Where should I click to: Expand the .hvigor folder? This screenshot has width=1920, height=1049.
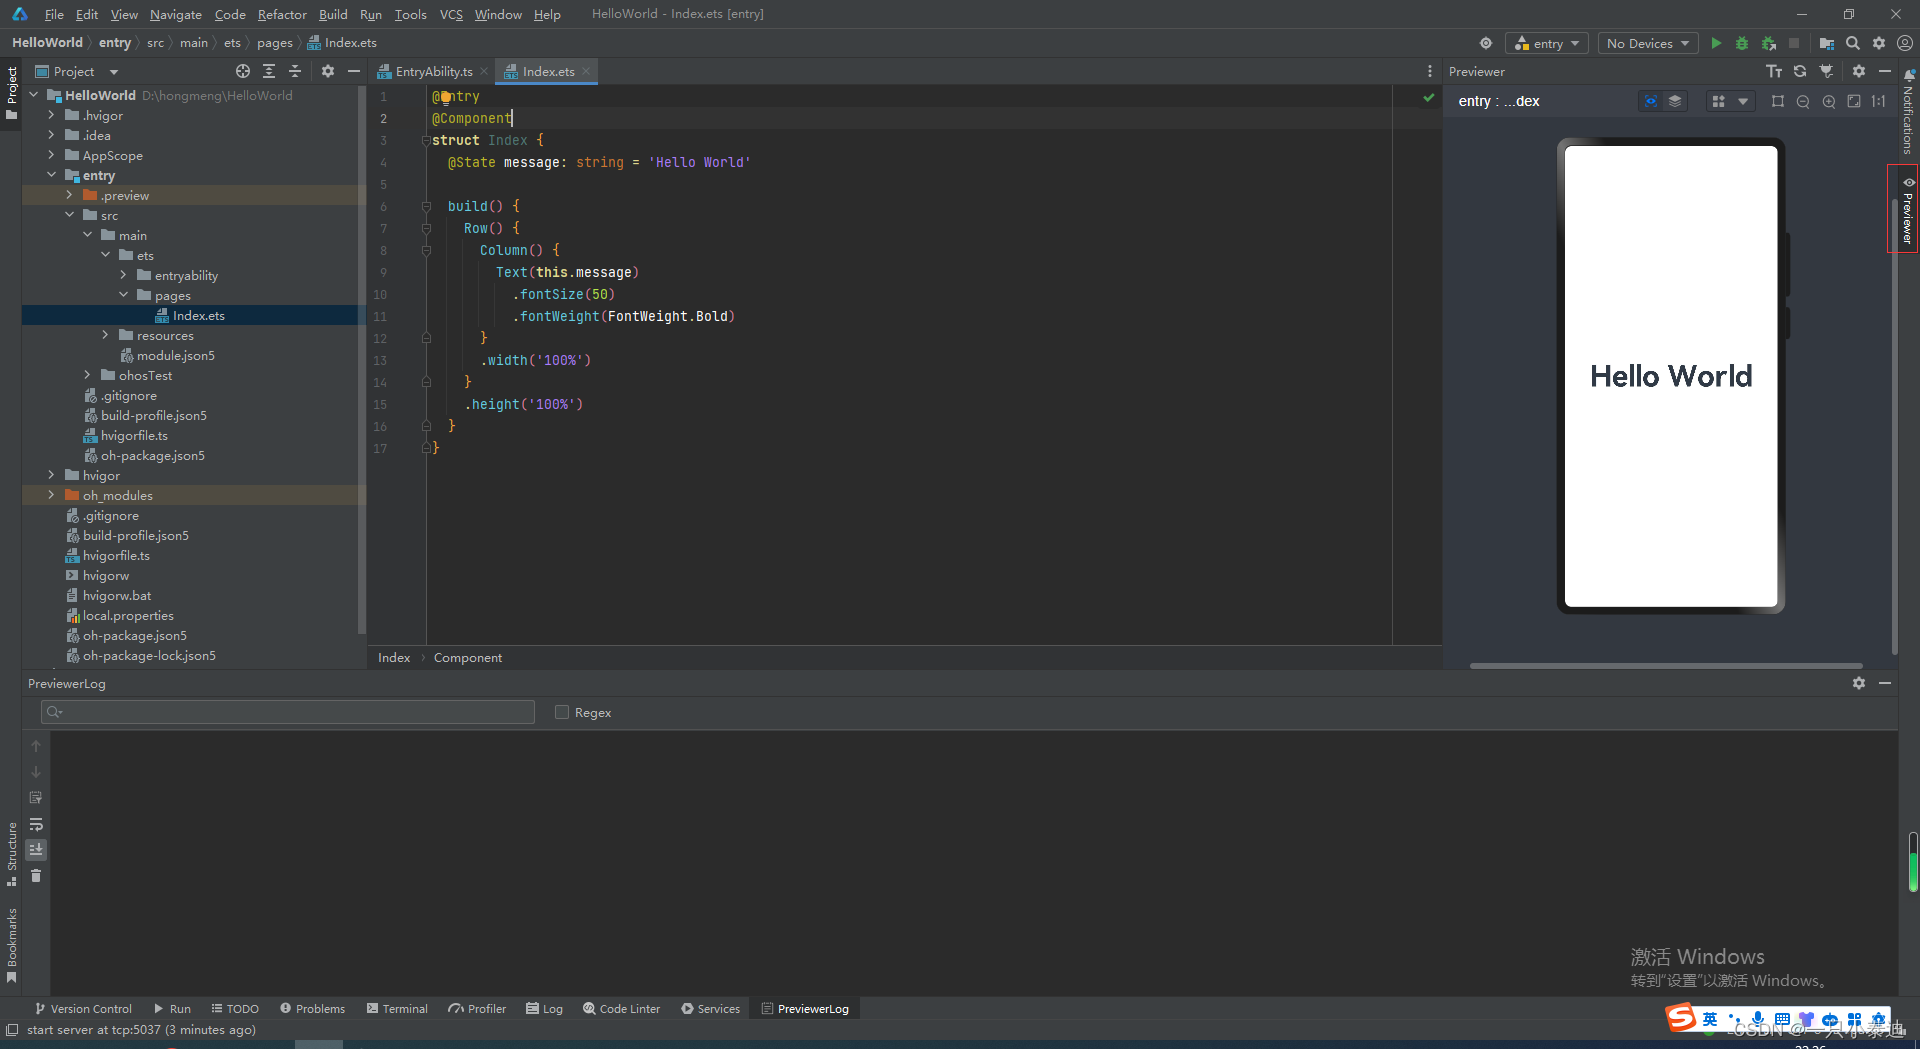[x=52, y=115]
